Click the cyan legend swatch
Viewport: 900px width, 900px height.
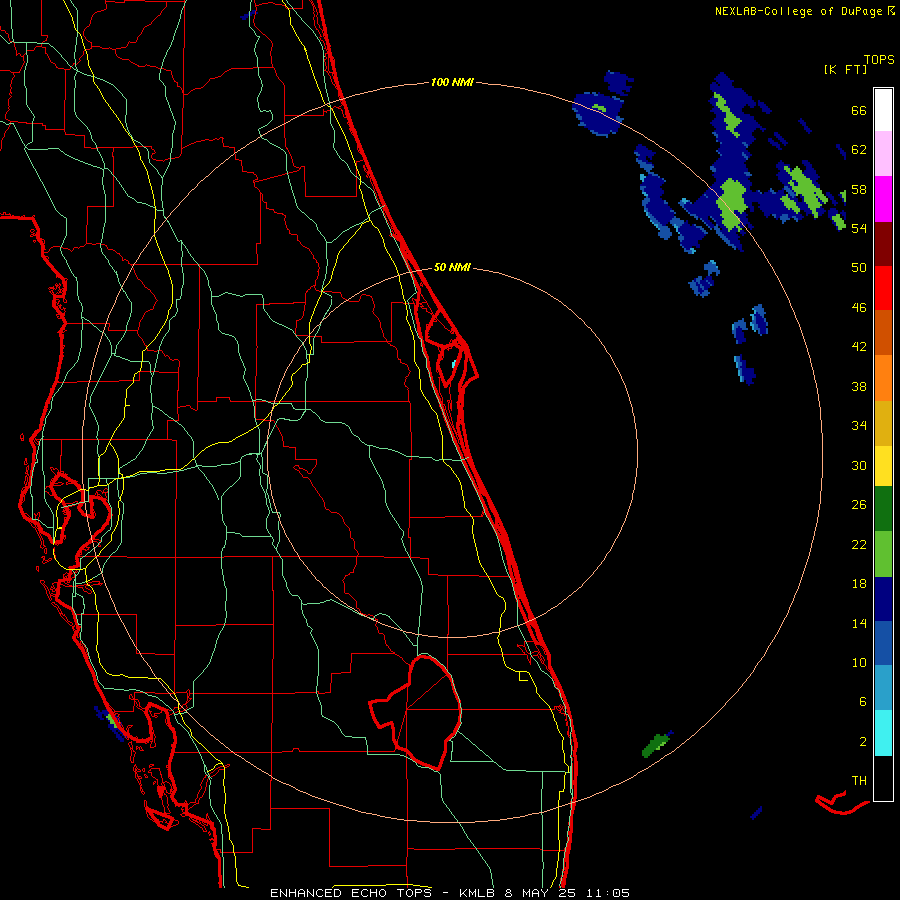[883, 733]
